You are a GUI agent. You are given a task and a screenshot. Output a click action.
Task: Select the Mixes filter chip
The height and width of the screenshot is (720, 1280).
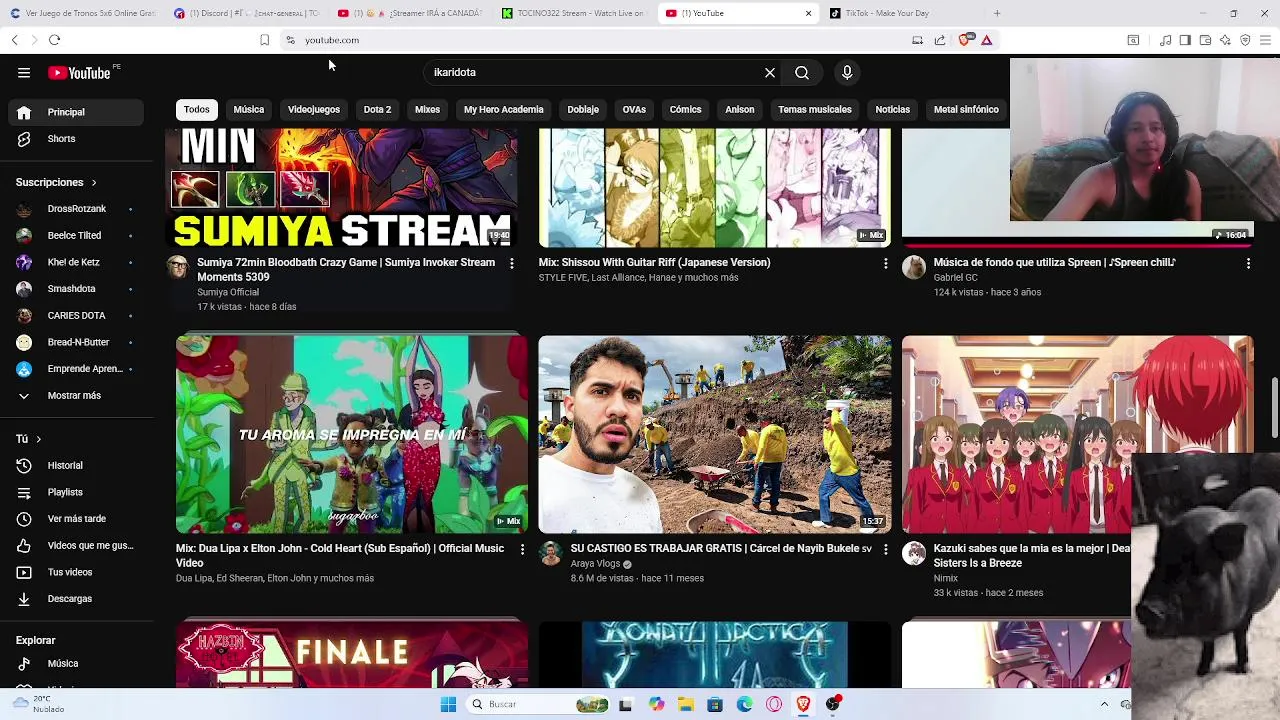pyautogui.click(x=427, y=109)
